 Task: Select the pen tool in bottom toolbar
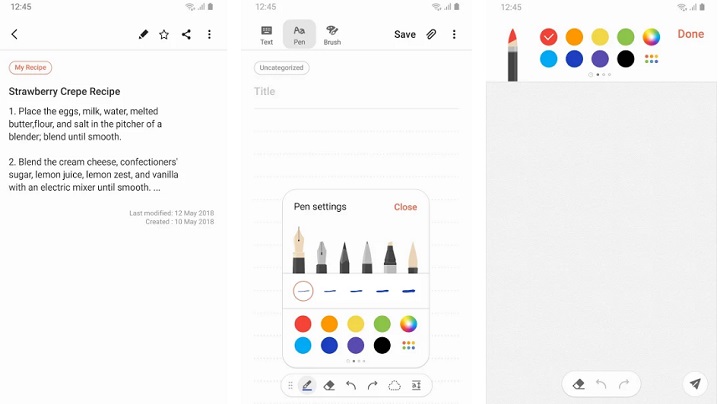307,386
